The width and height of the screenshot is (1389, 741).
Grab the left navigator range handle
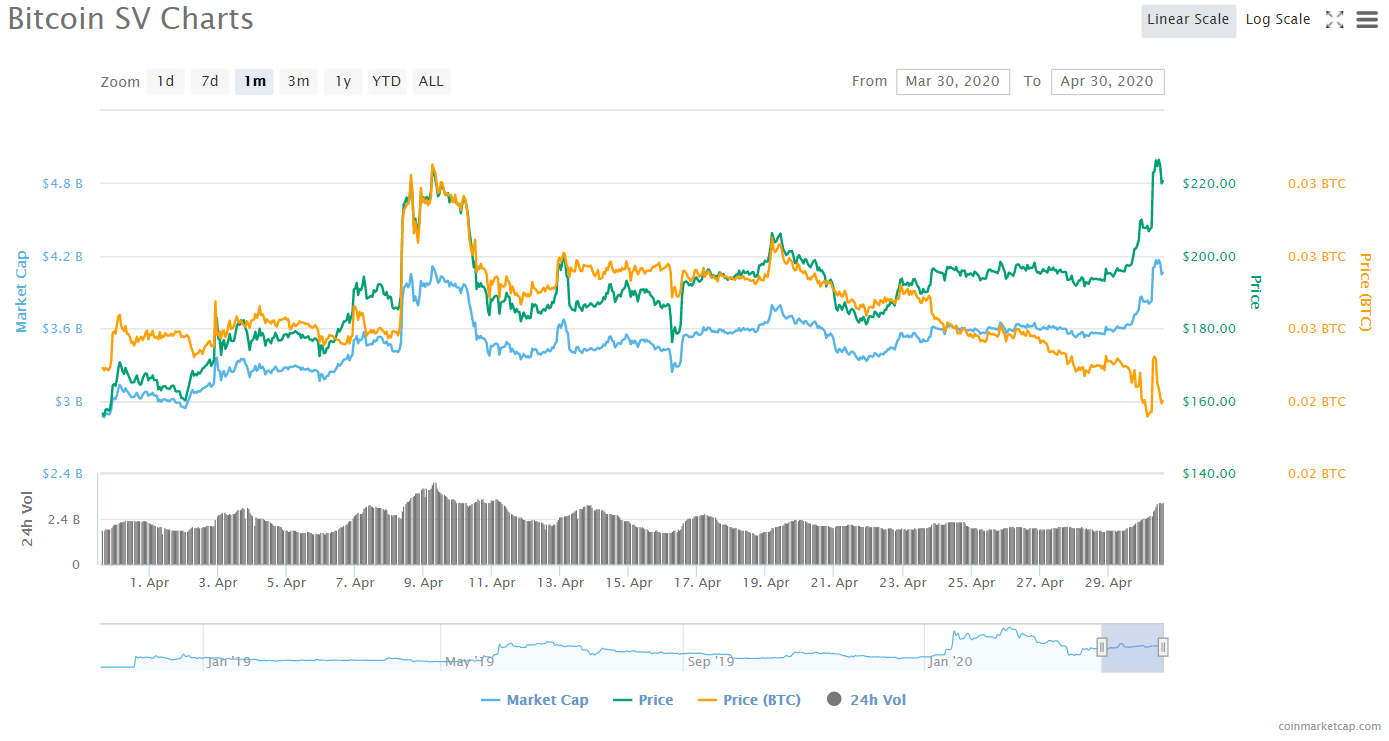pos(1102,647)
